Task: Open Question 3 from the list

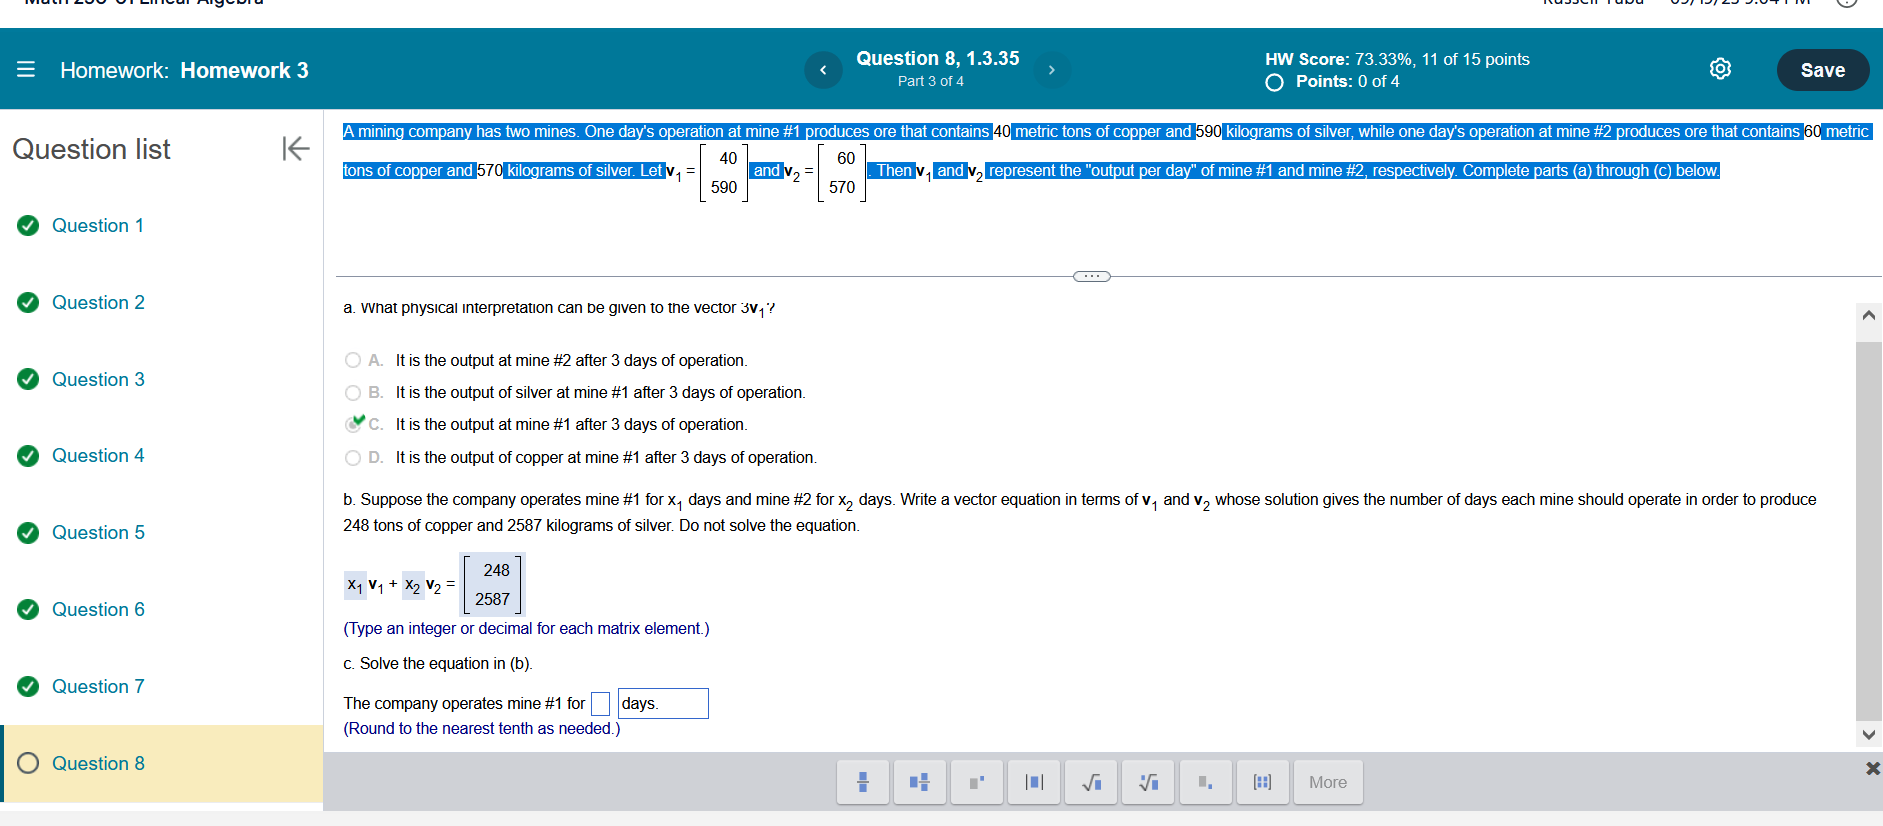Action: tap(98, 379)
